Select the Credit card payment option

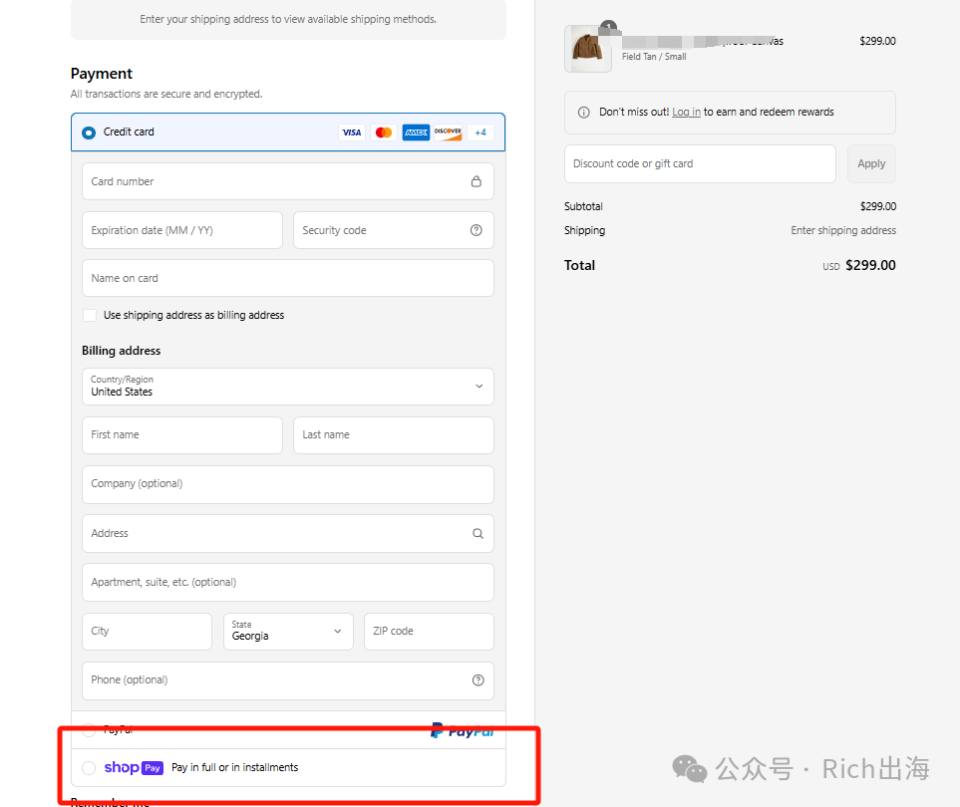(89, 132)
